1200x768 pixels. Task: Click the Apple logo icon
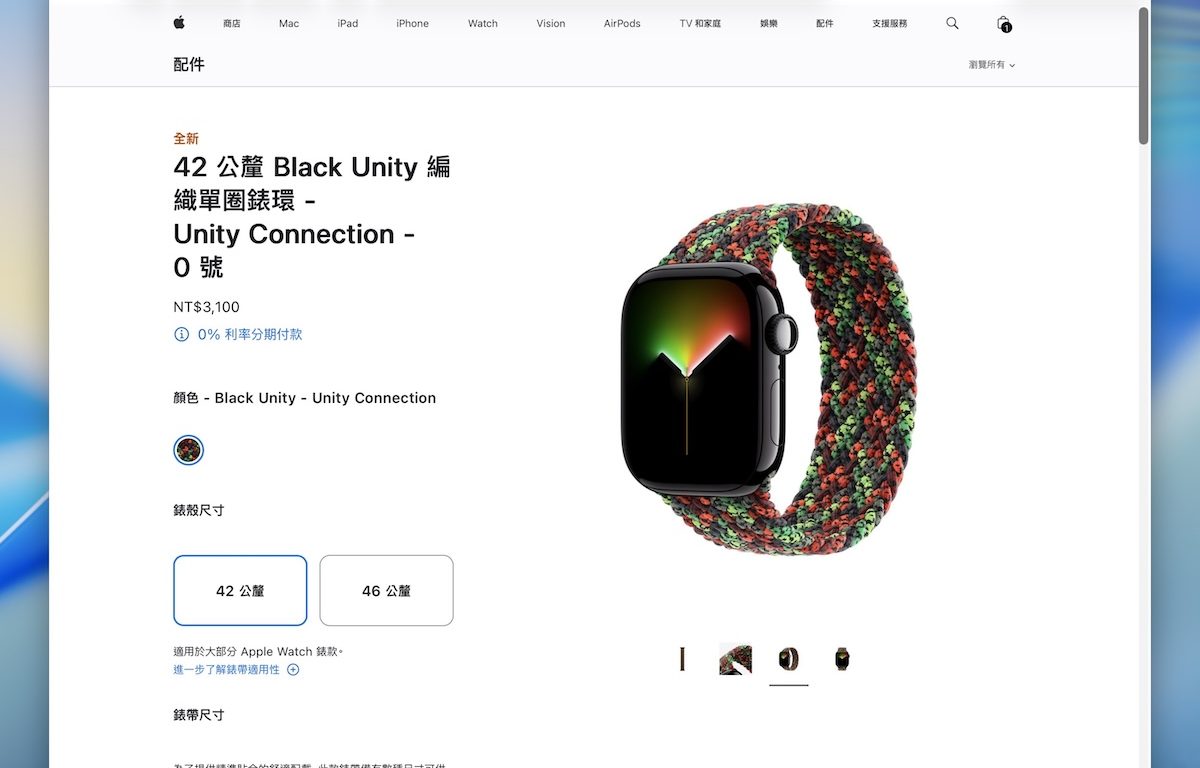pyautogui.click(x=179, y=23)
